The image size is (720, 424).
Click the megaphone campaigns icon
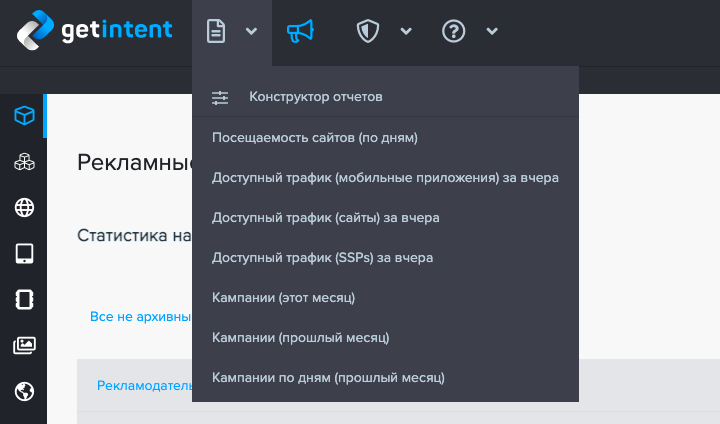click(300, 32)
